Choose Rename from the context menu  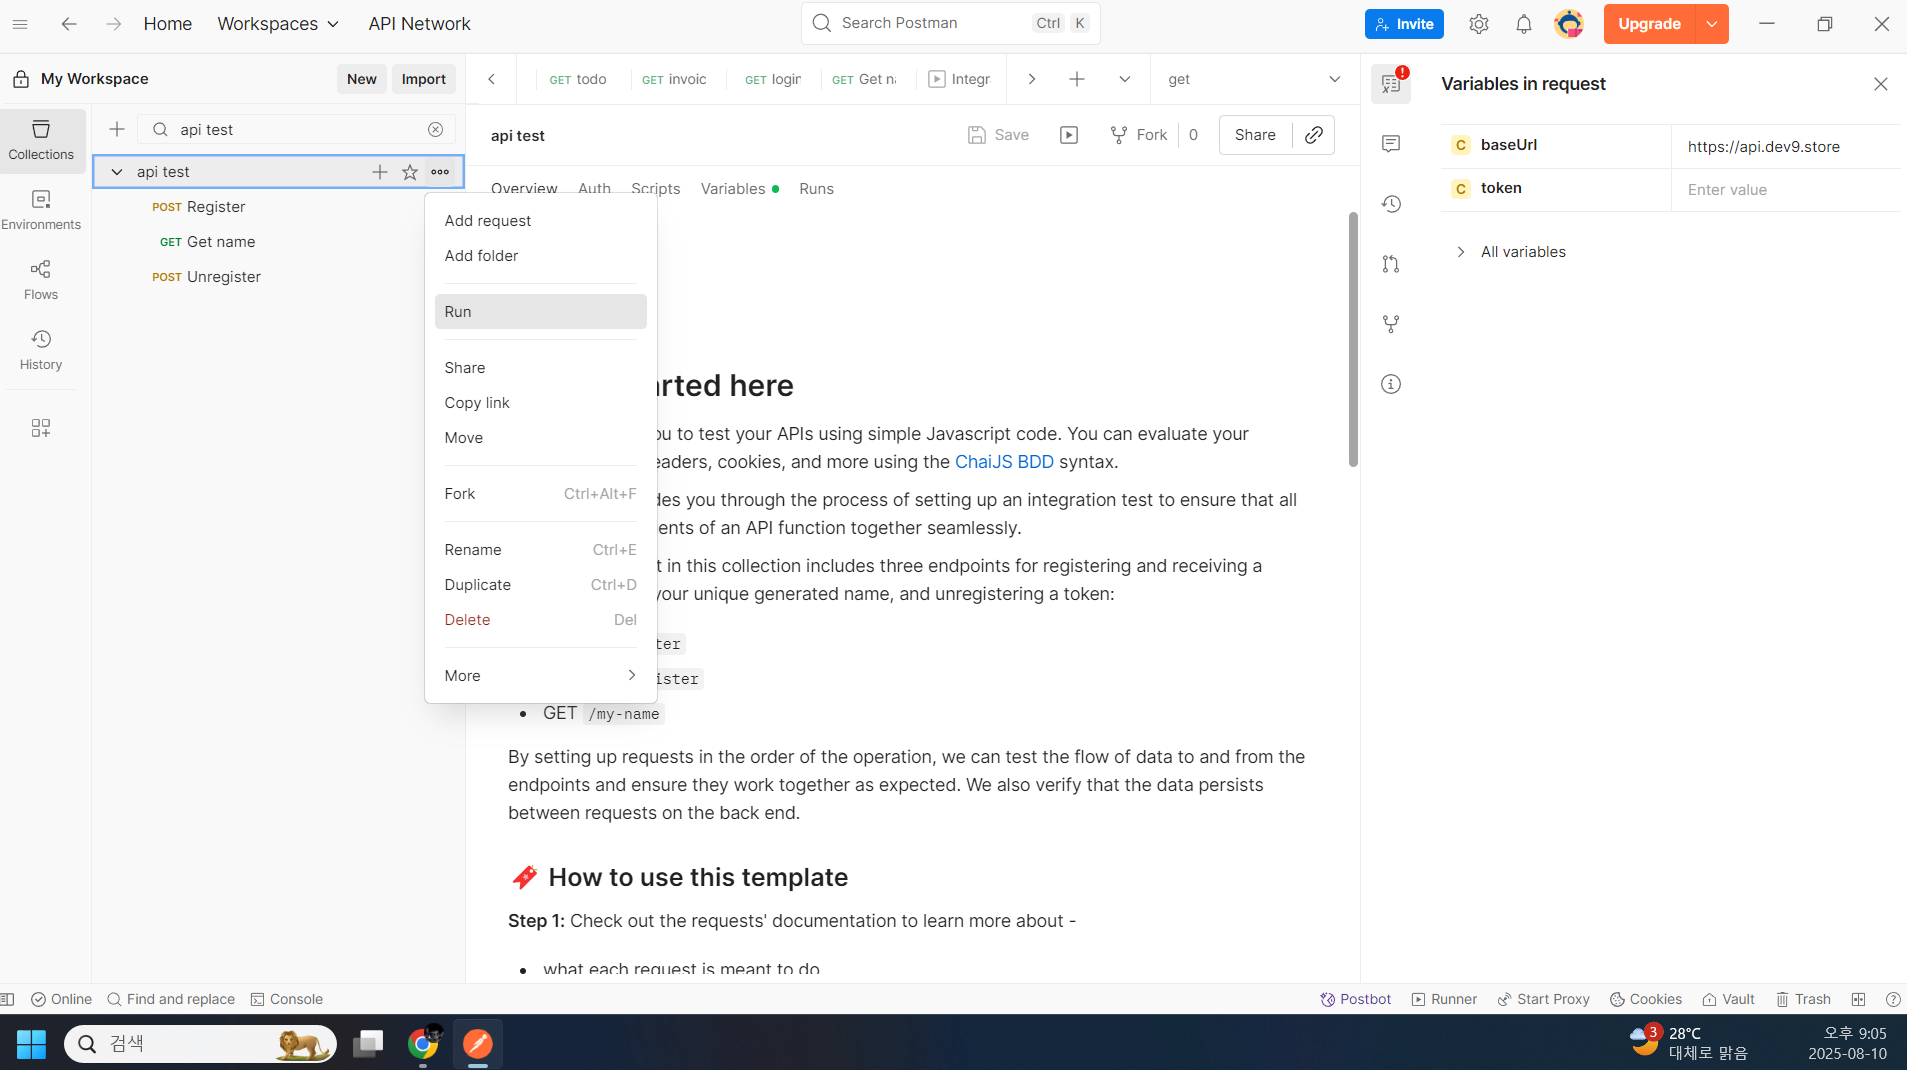coord(540,550)
